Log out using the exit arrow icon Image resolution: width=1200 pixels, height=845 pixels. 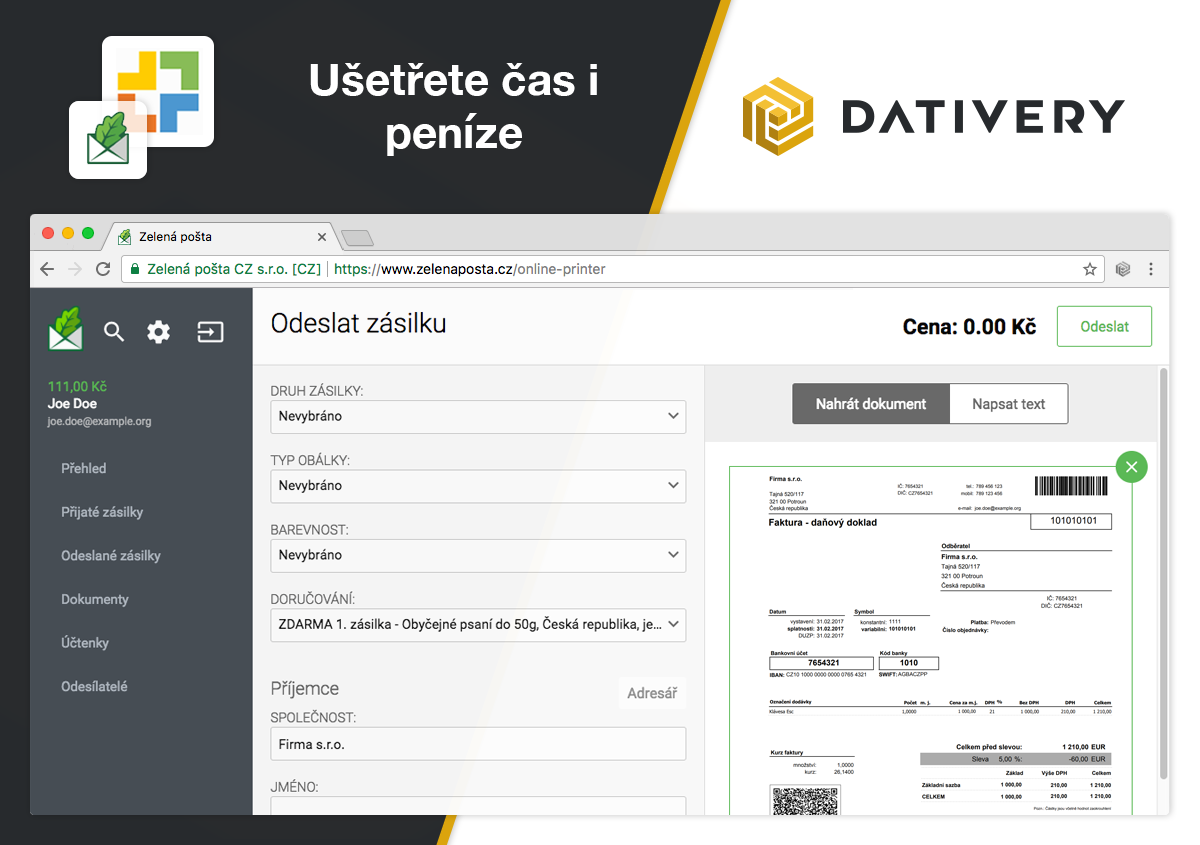pyautogui.click(x=210, y=332)
